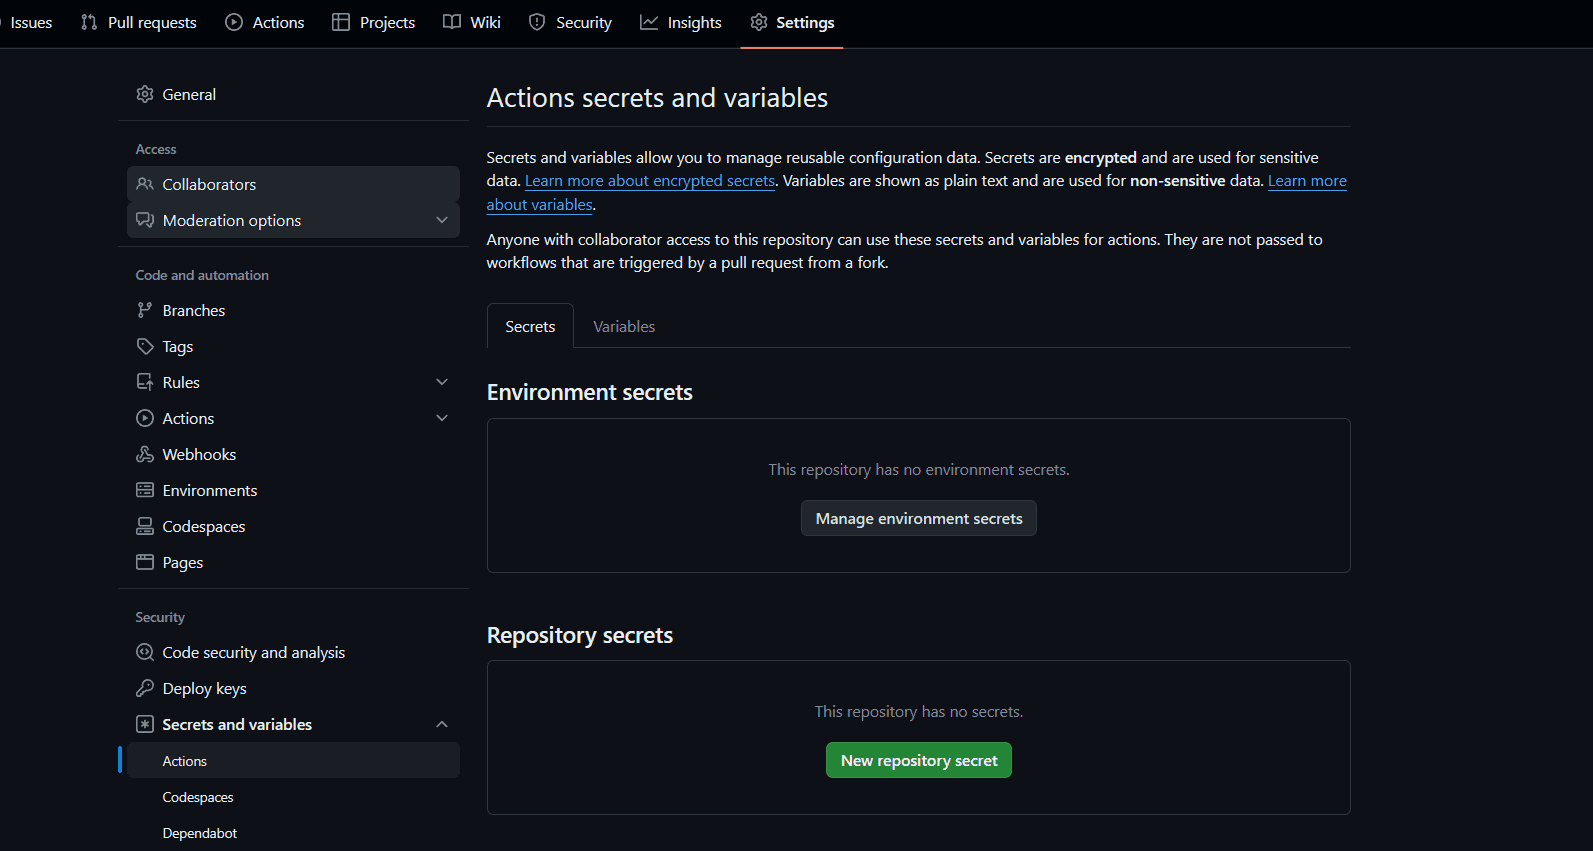
Task: Expand the Actions settings chevron
Action: (442, 418)
